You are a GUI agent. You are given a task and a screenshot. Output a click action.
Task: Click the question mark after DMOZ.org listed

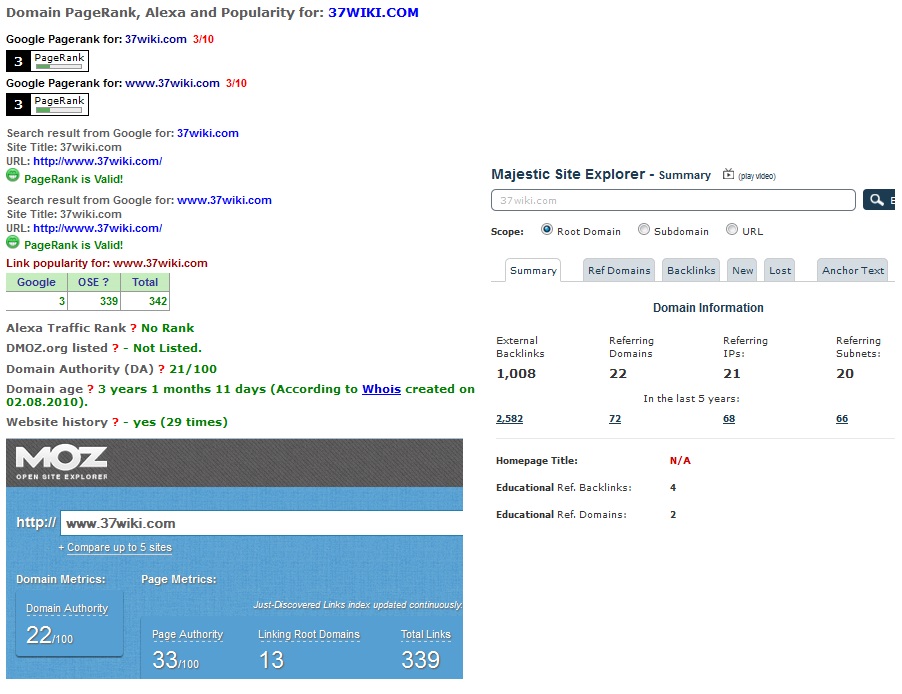pos(115,348)
